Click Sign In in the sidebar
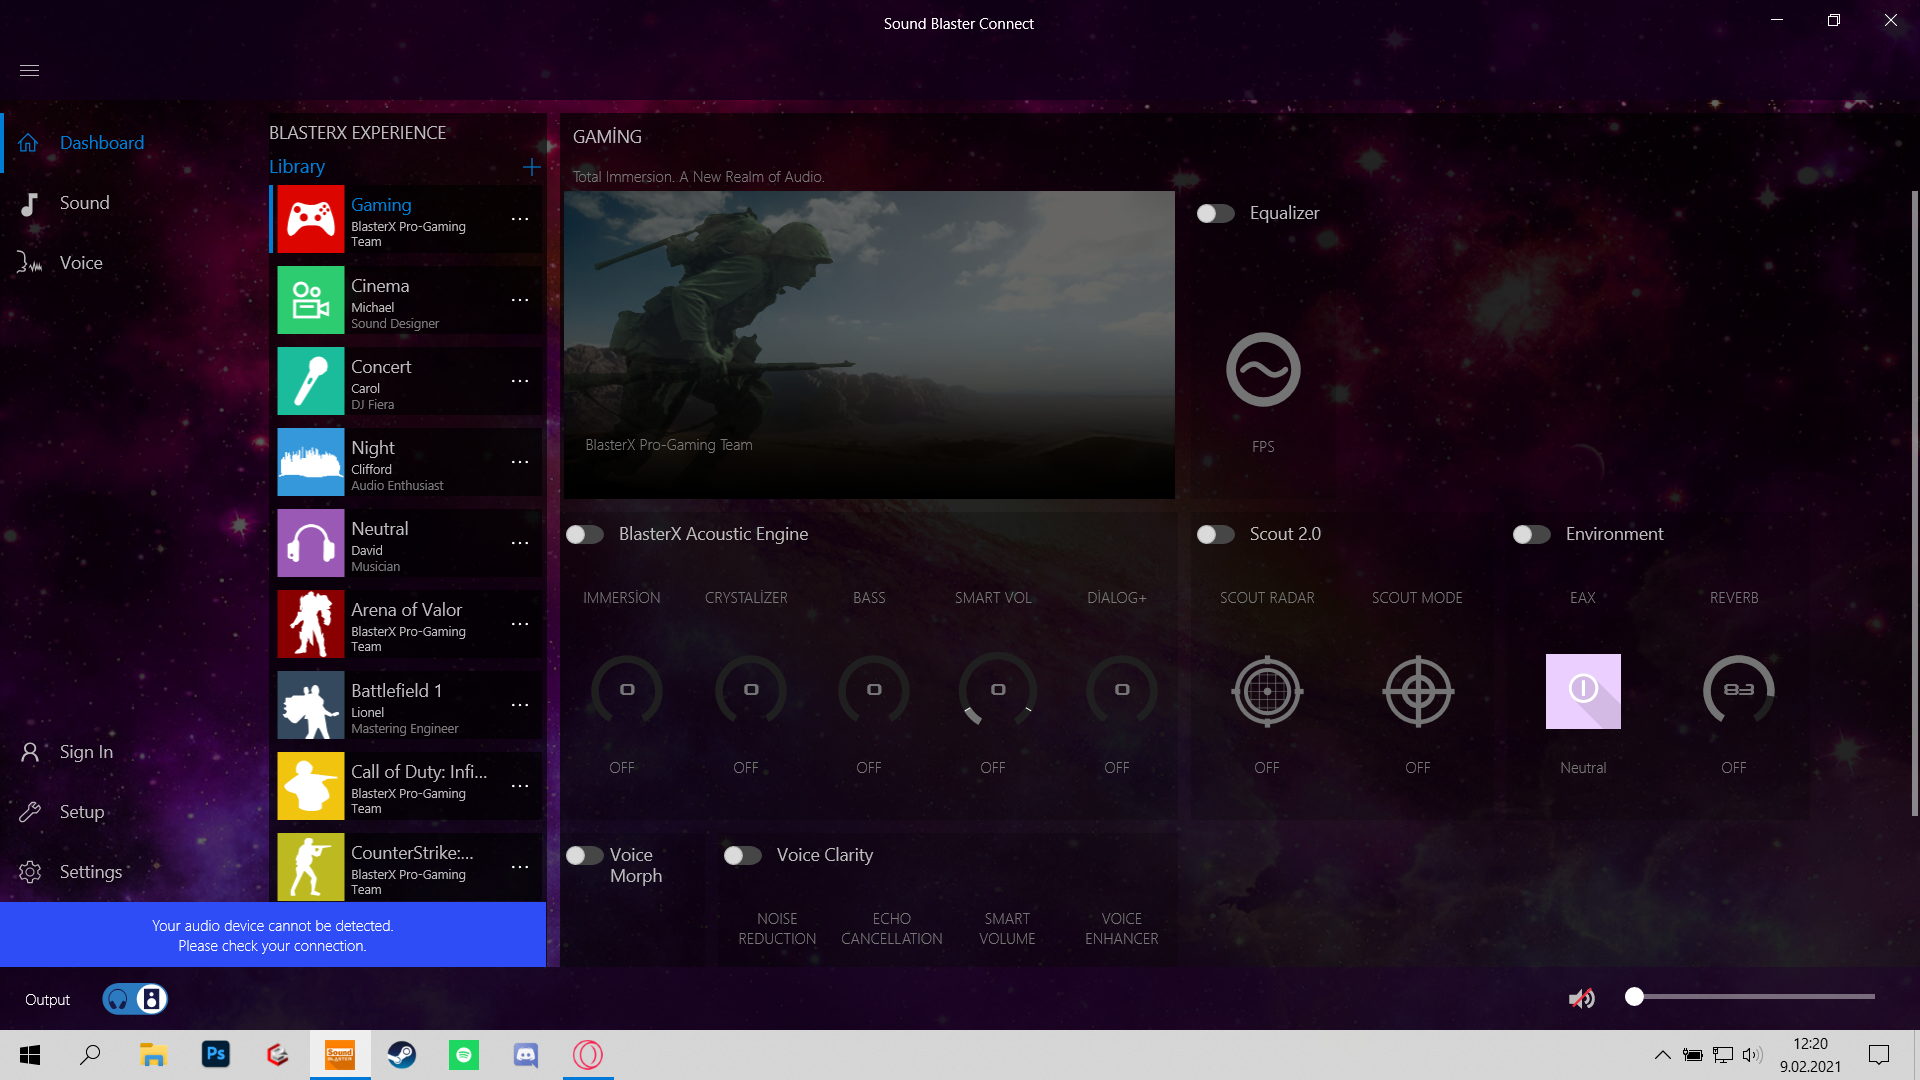 pos(86,752)
